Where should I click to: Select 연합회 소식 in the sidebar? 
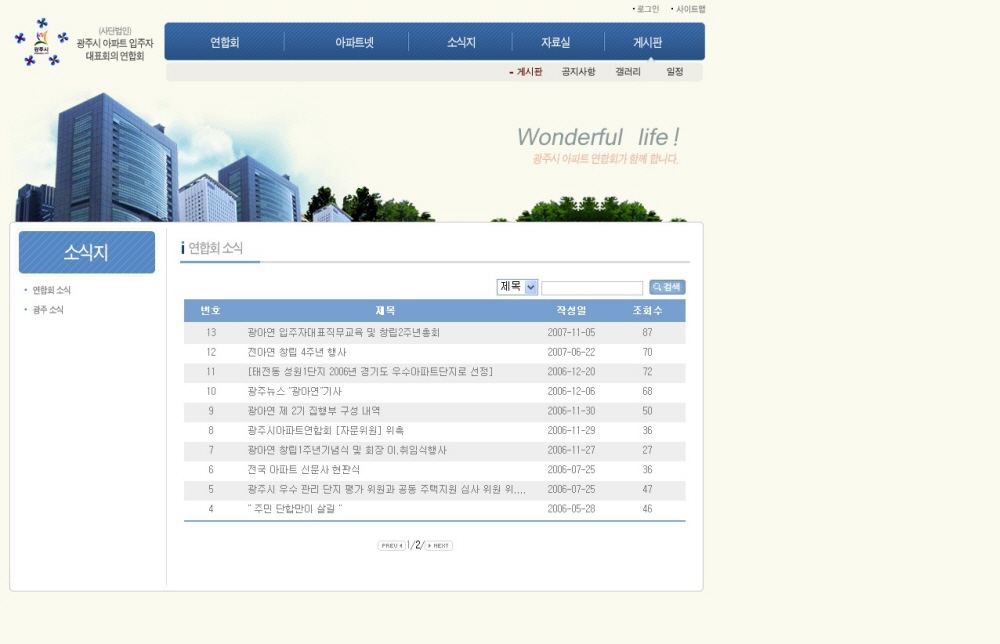tap(51, 290)
